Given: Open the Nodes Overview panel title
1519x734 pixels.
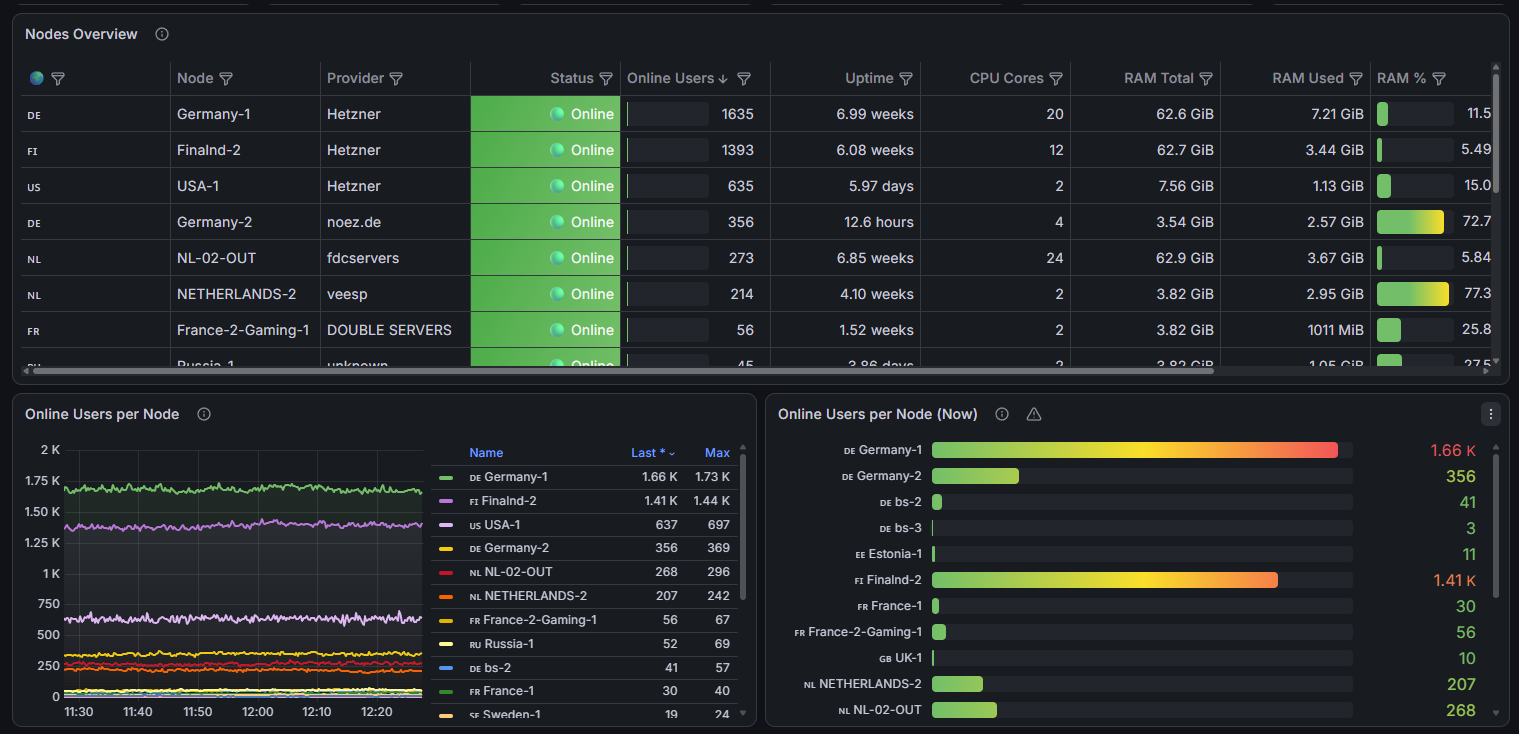Looking at the screenshot, I should (x=81, y=34).
